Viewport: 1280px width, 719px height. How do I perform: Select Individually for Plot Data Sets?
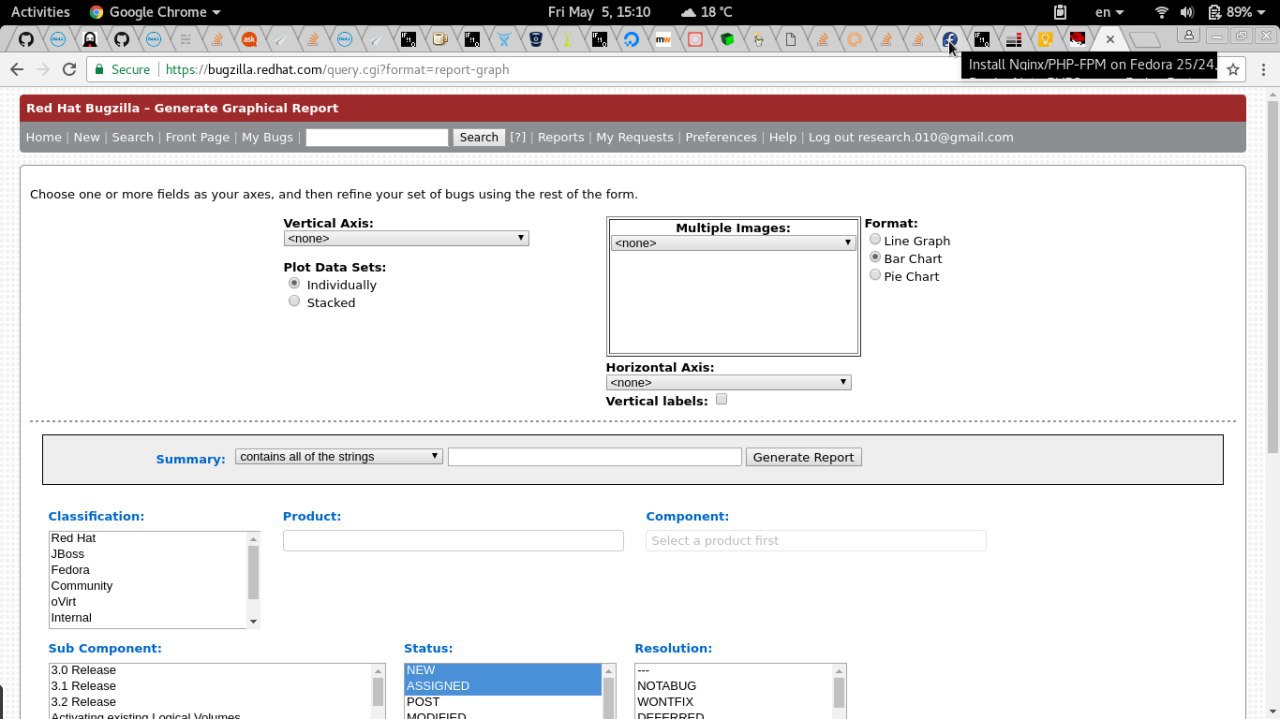click(294, 283)
